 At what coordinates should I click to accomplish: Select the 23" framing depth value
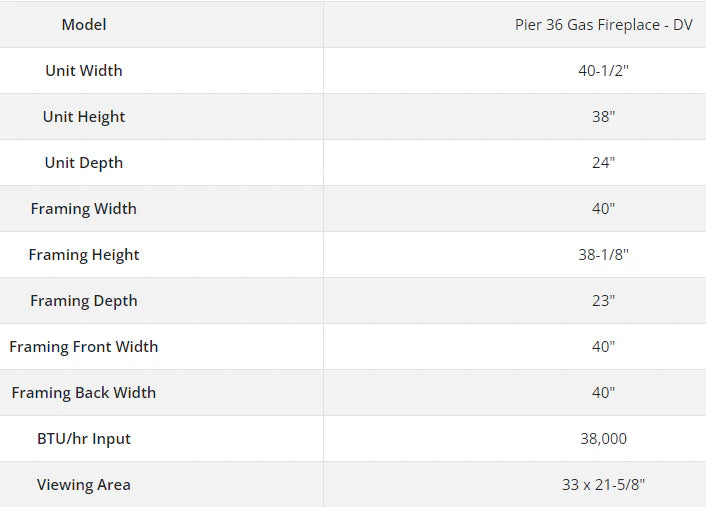[603, 300]
